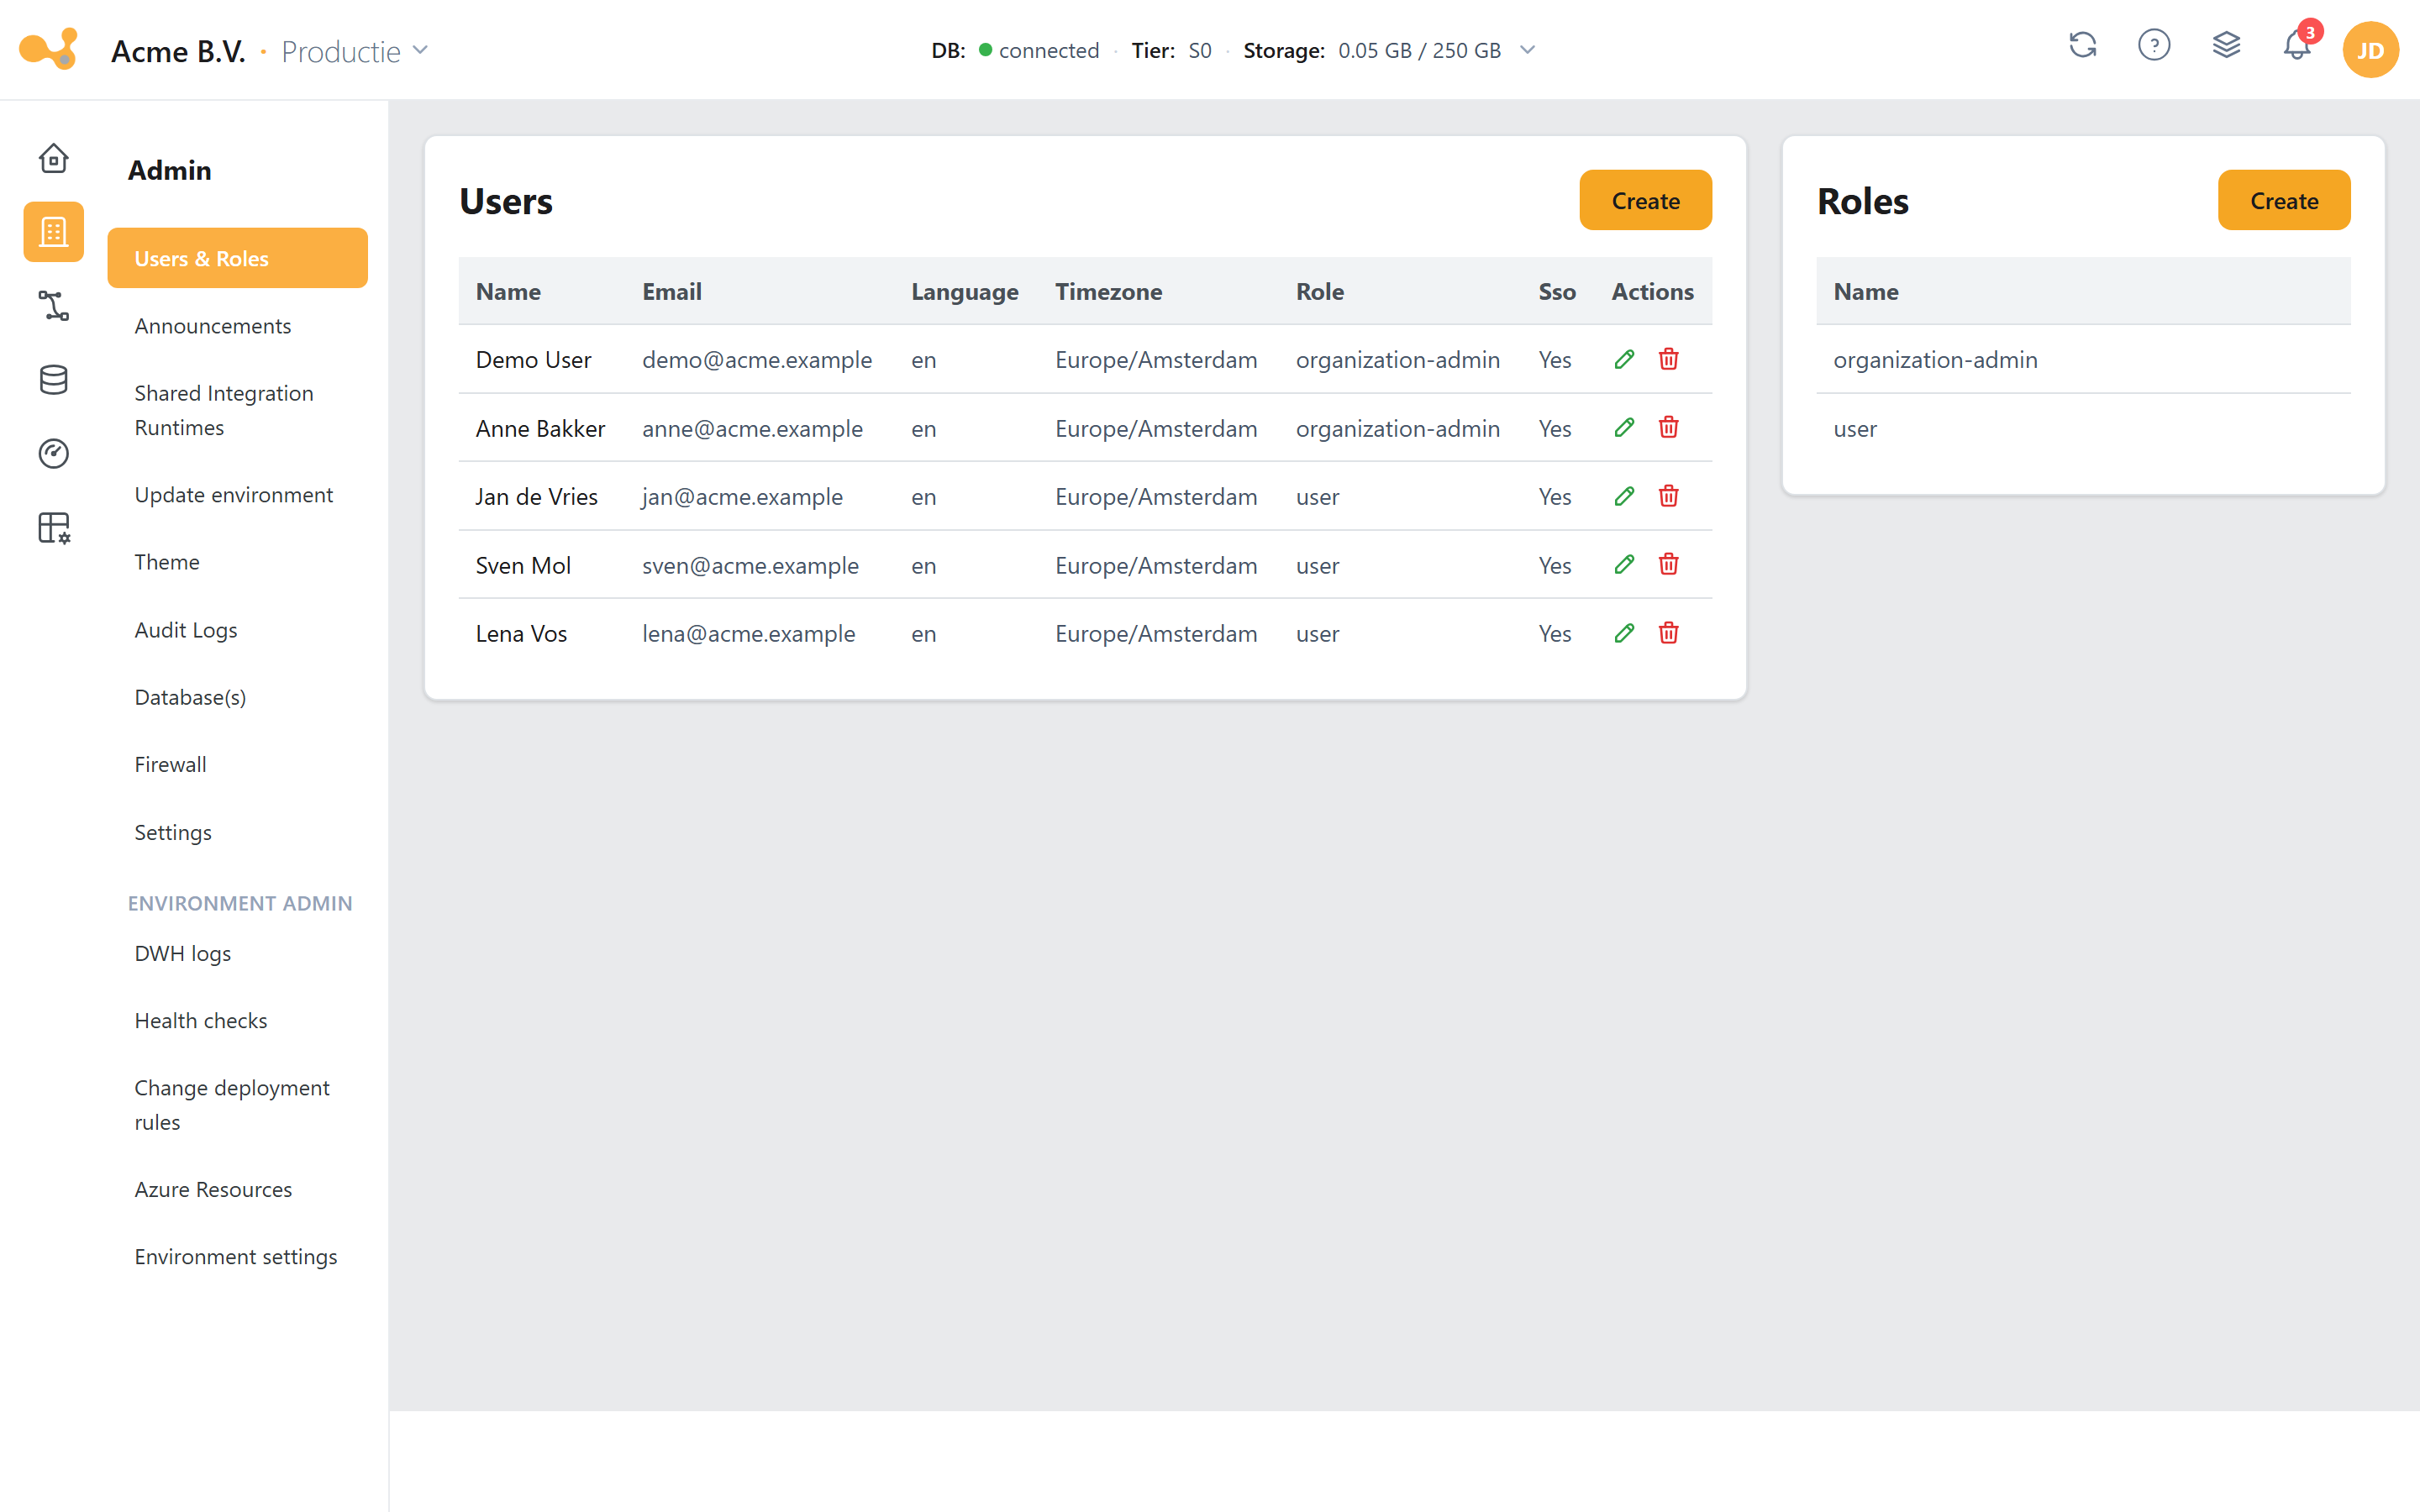Screen dimensions: 2420x1512
Task: Delete the Demo User row
Action: (1668, 359)
